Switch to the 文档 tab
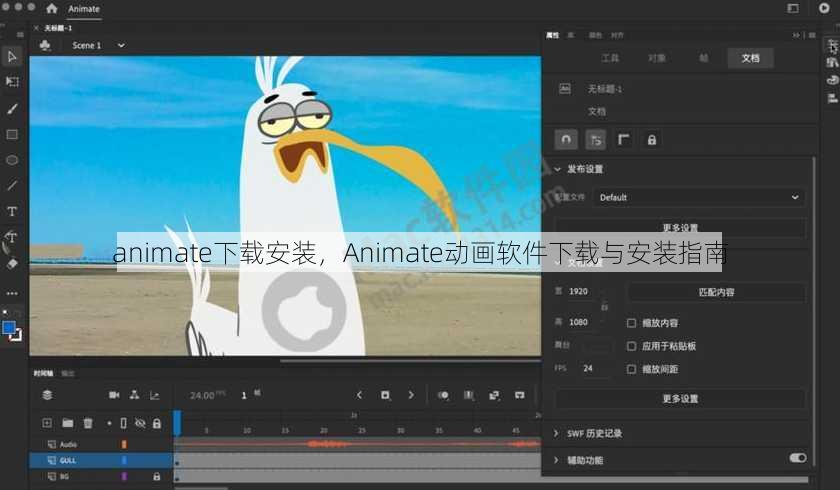The width and height of the screenshot is (840, 490). 751,58
